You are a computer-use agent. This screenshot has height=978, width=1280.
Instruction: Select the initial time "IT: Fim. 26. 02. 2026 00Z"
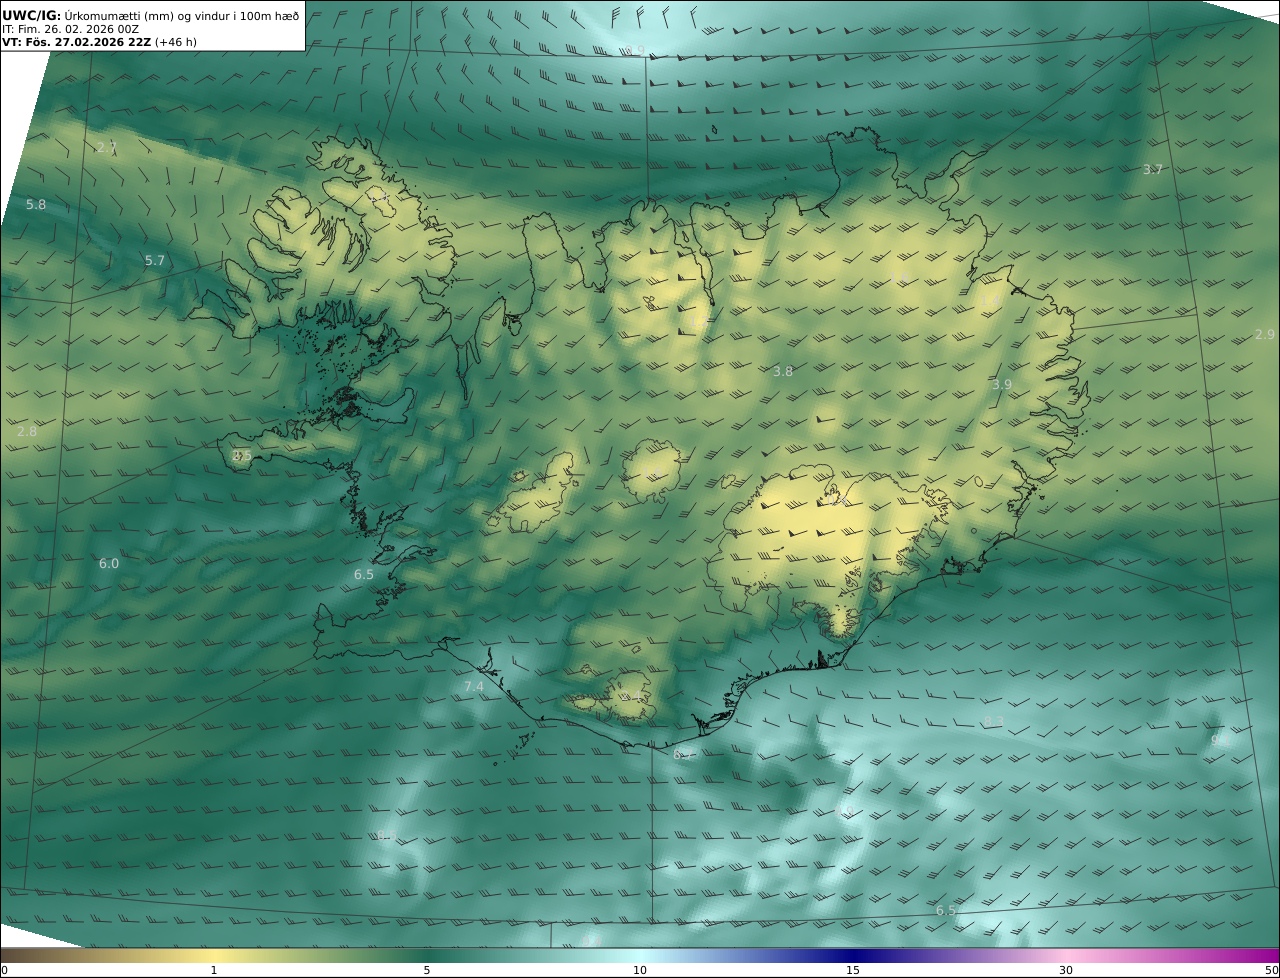coord(70,29)
